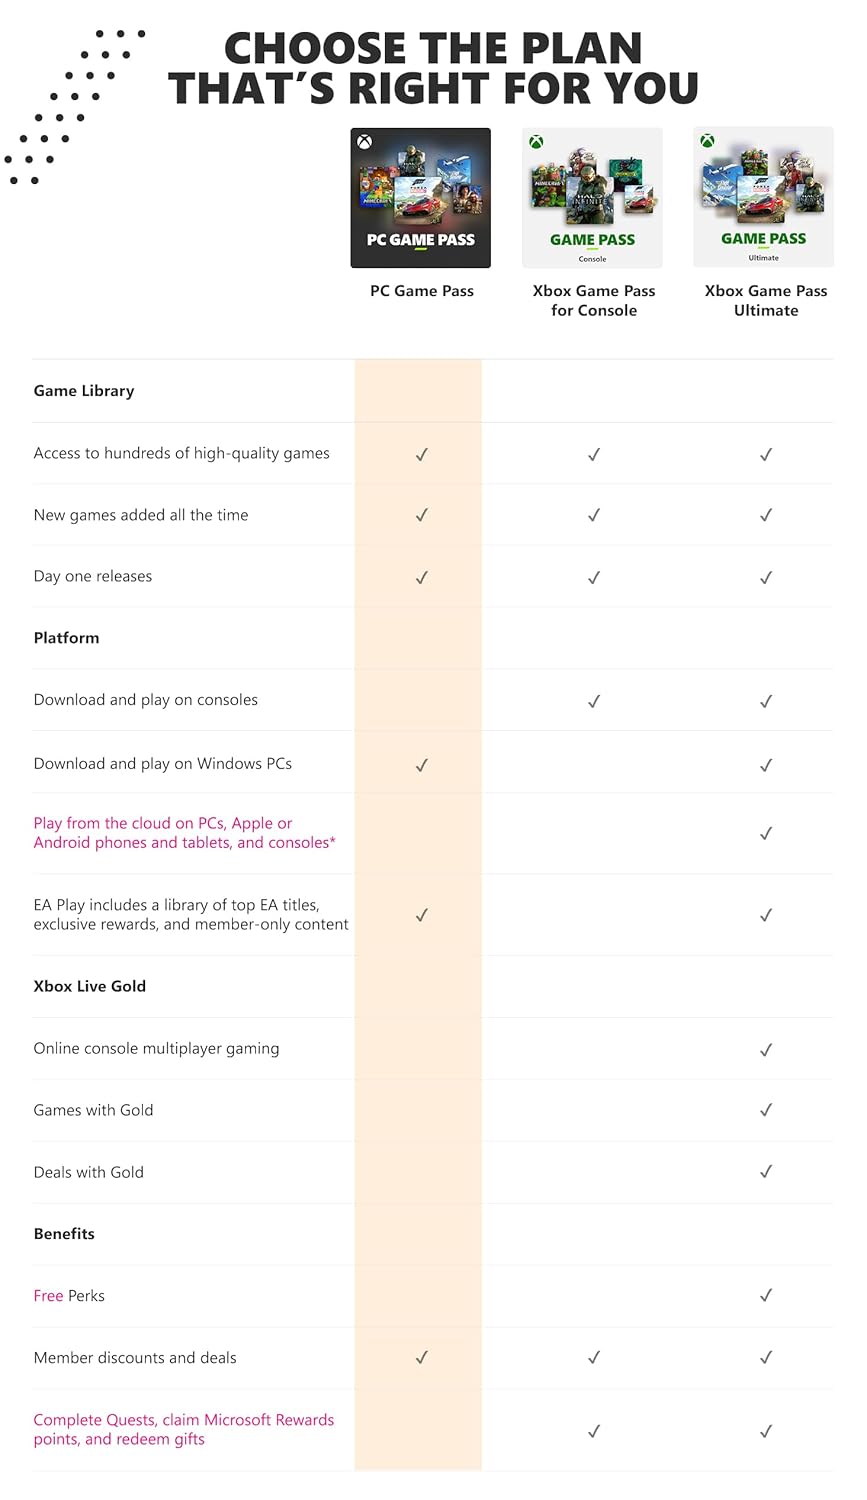The image size is (867, 1500).
Task: Click the Xbox logo on Ultimate pass box
Action: pyautogui.click(x=708, y=141)
